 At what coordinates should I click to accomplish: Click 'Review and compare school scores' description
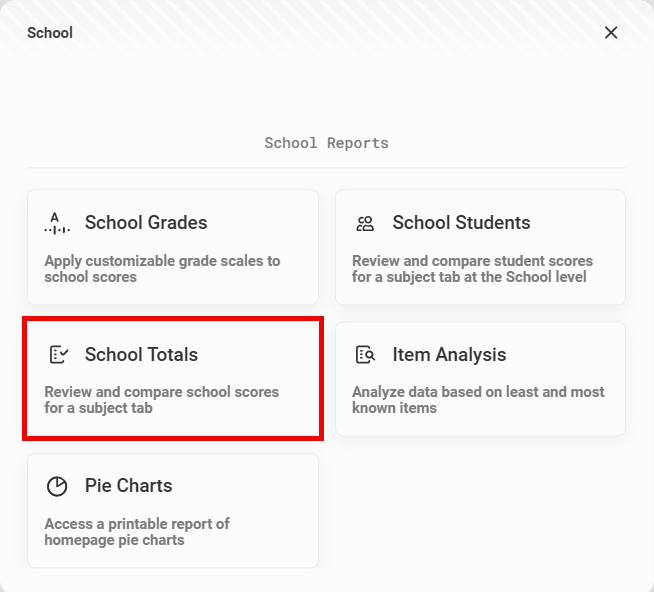(x=161, y=400)
